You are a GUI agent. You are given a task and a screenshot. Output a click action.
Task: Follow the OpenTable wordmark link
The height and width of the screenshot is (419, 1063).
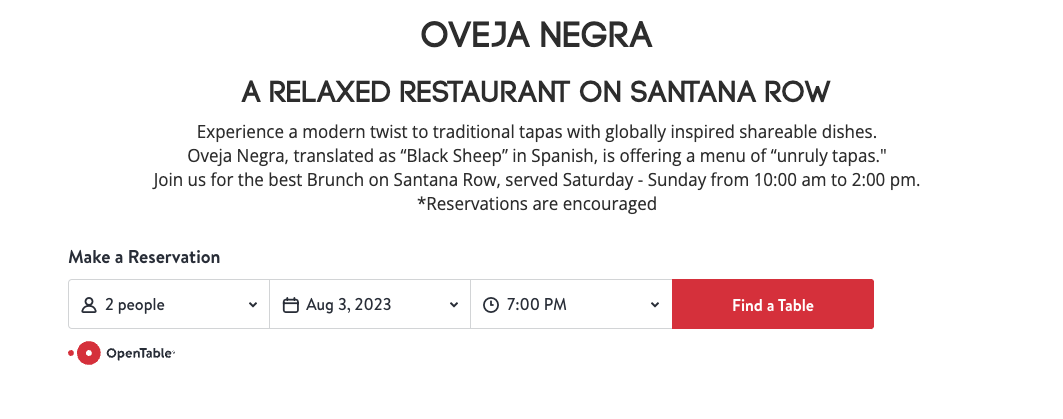point(139,353)
